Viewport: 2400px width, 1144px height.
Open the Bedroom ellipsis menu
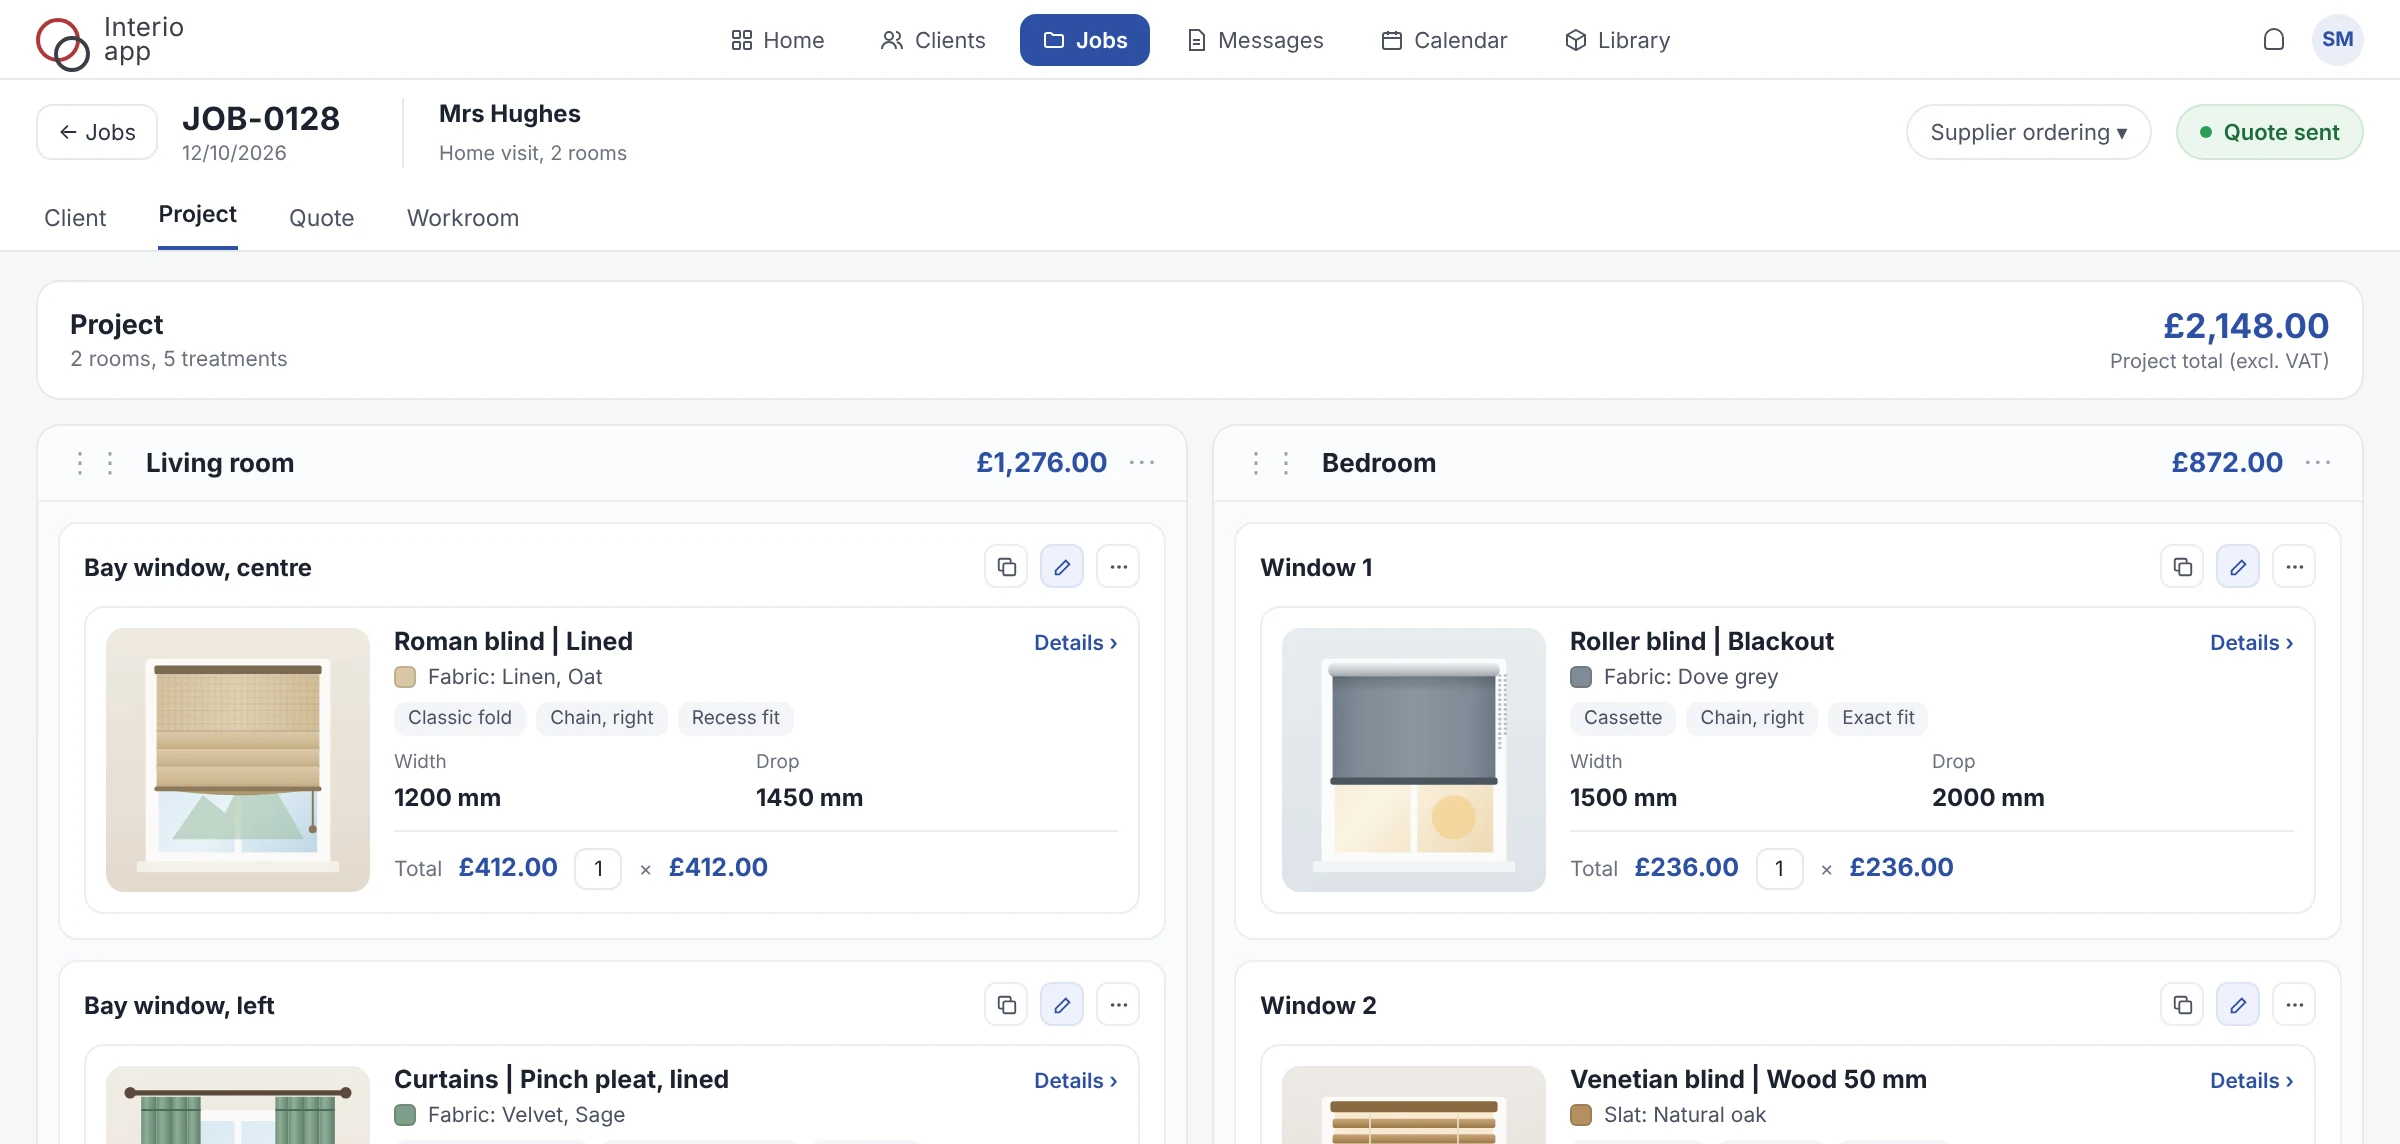coord(2318,462)
